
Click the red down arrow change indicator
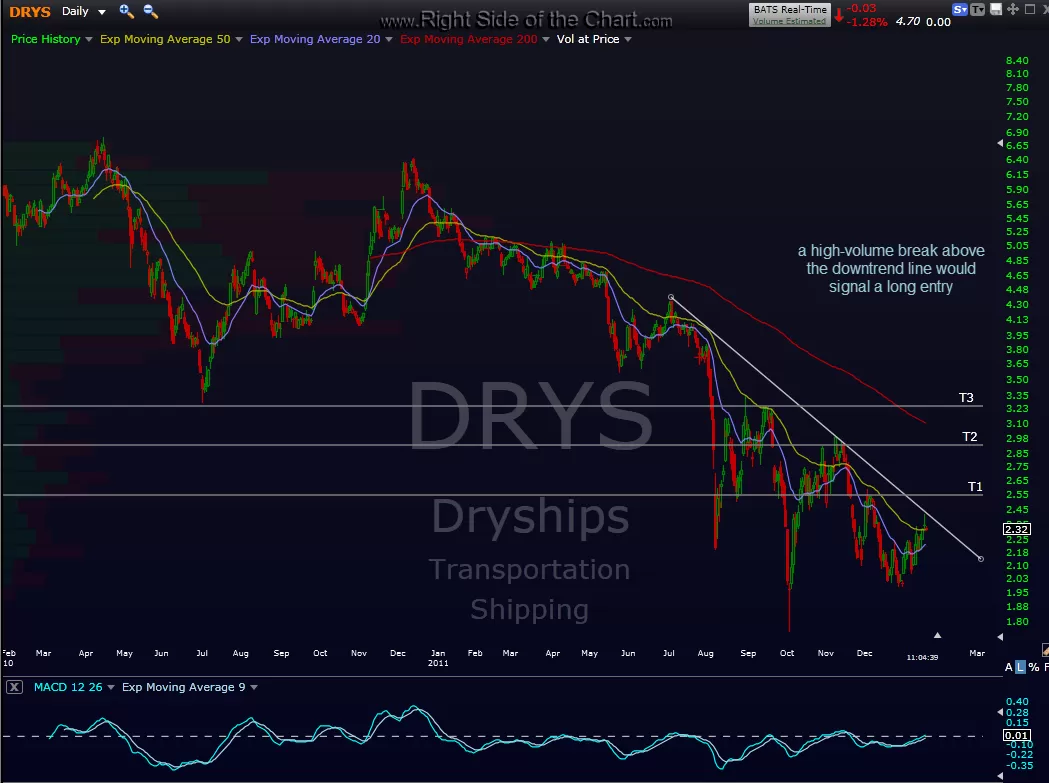pyautogui.click(x=838, y=15)
